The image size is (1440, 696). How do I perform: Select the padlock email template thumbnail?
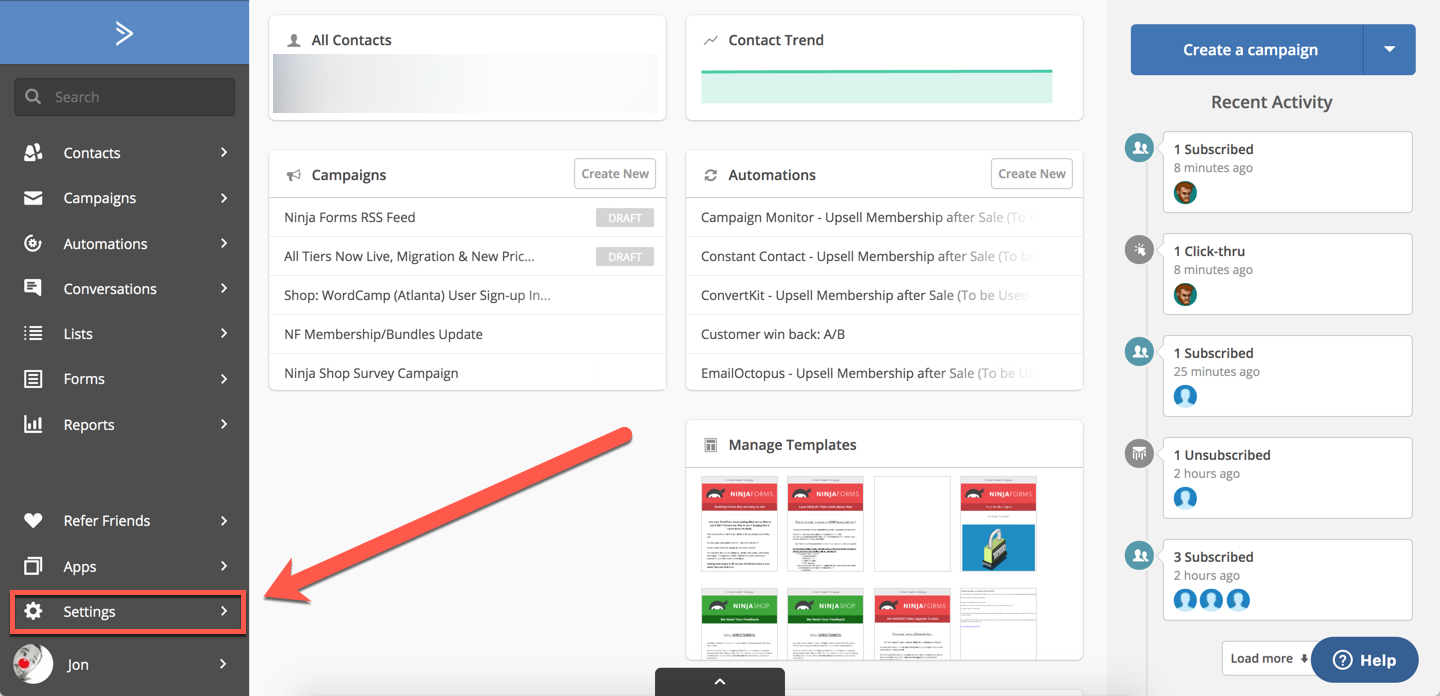[997, 524]
